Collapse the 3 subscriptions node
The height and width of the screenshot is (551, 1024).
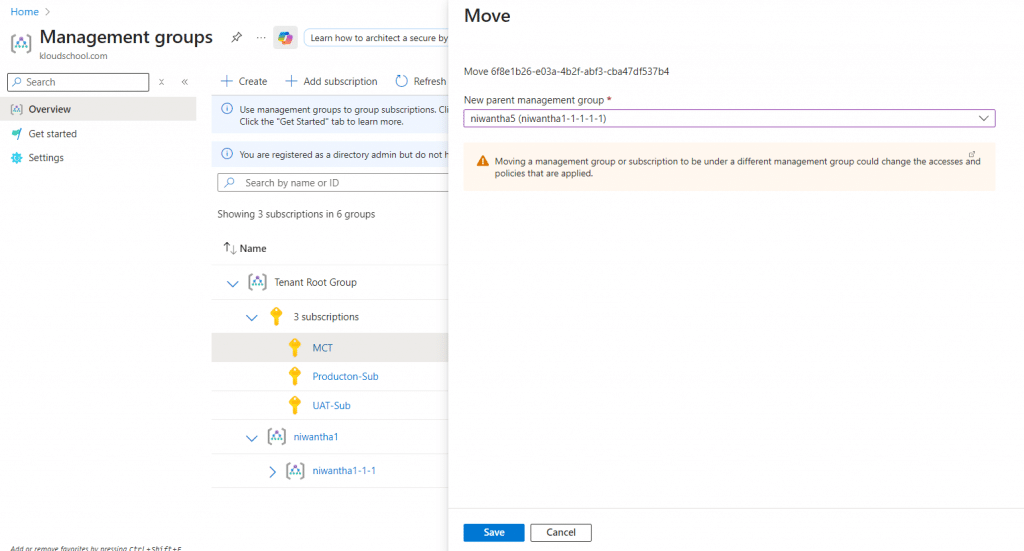(252, 318)
